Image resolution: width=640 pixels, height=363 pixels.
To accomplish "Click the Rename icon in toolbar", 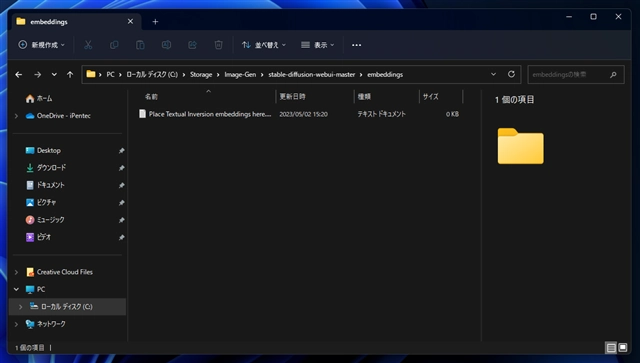I will tap(166, 45).
